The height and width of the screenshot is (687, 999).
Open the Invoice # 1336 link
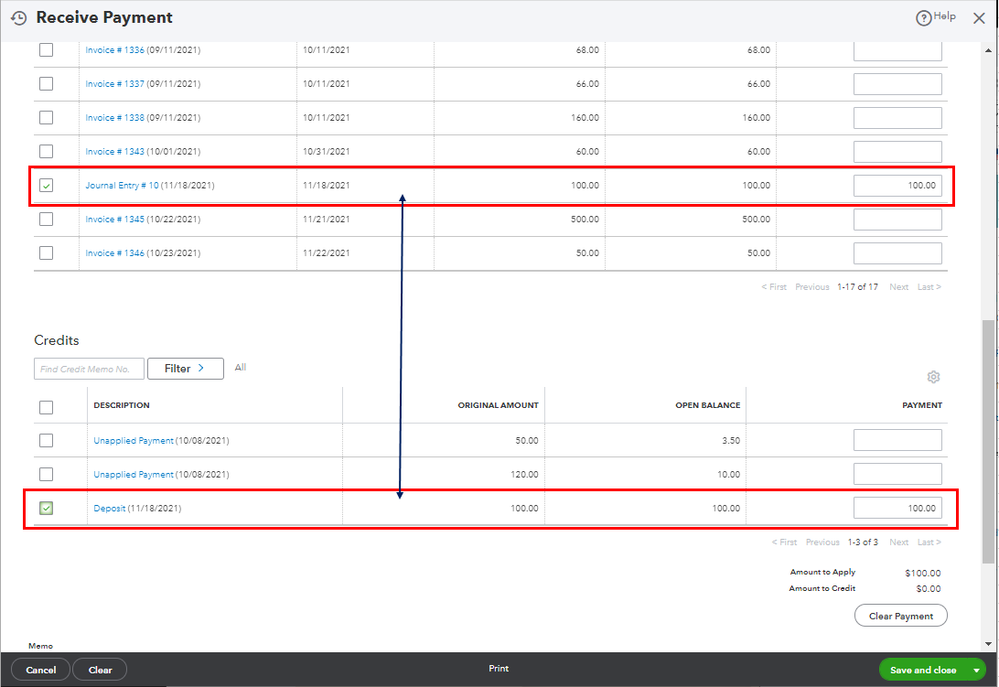click(x=115, y=50)
